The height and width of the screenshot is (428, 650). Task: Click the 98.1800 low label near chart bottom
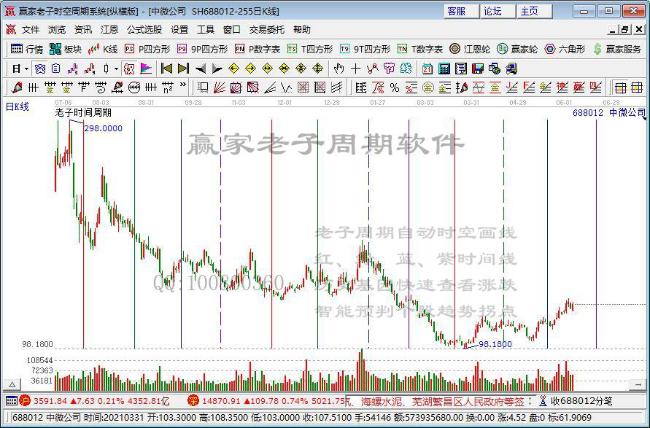click(495, 344)
